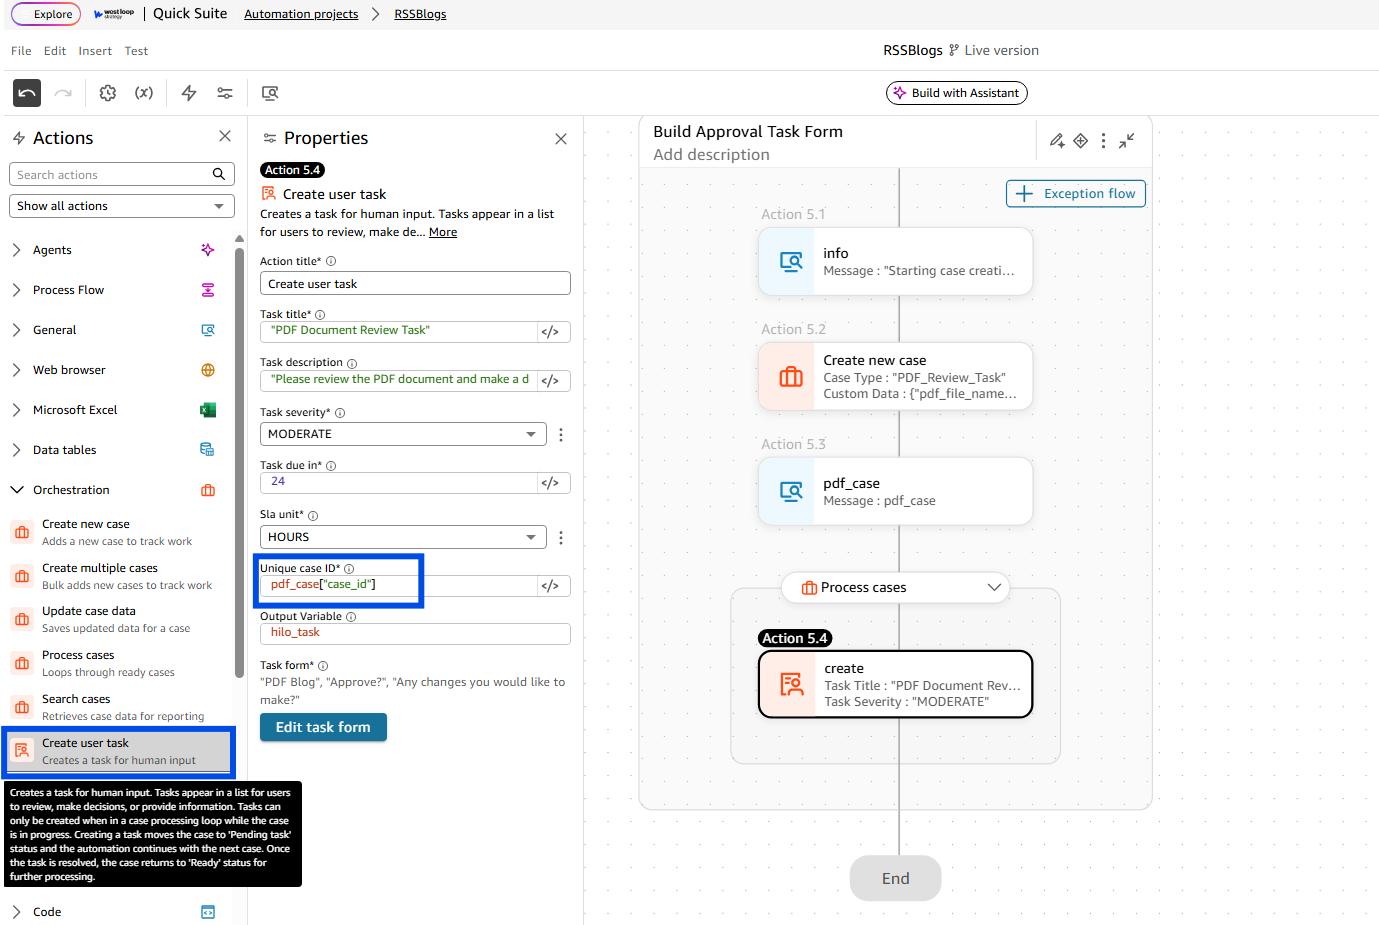Open the variables (x) icon
The height and width of the screenshot is (925, 1379).
coord(144,93)
